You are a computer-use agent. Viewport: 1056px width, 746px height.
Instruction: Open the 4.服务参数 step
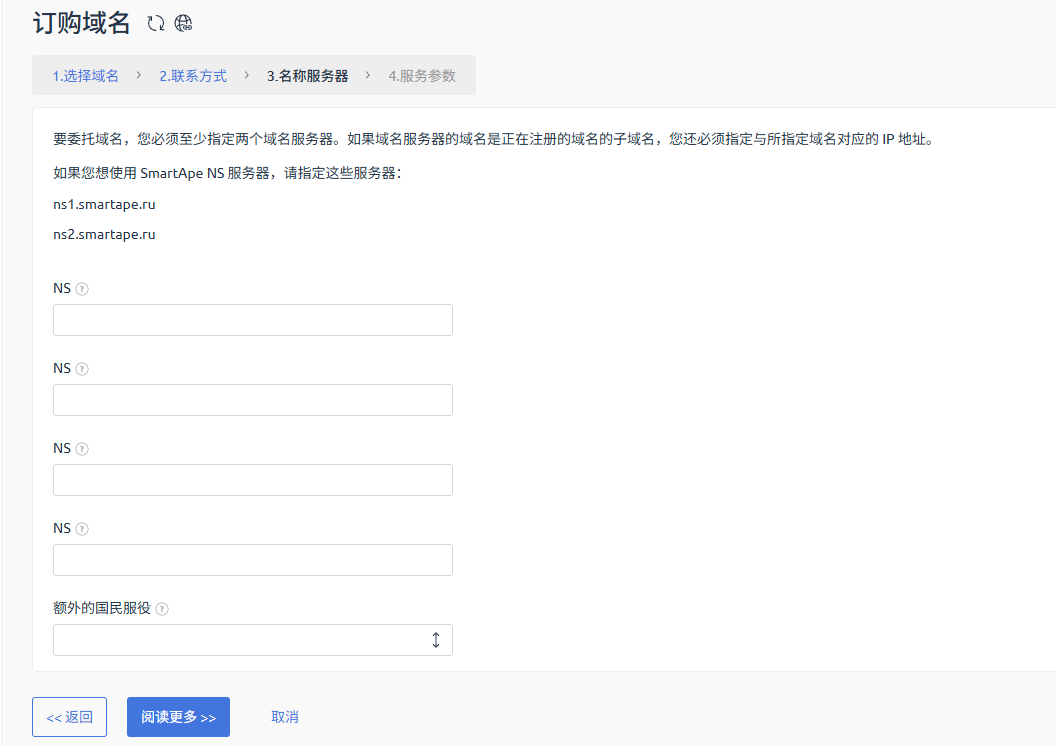[x=422, y=76]
